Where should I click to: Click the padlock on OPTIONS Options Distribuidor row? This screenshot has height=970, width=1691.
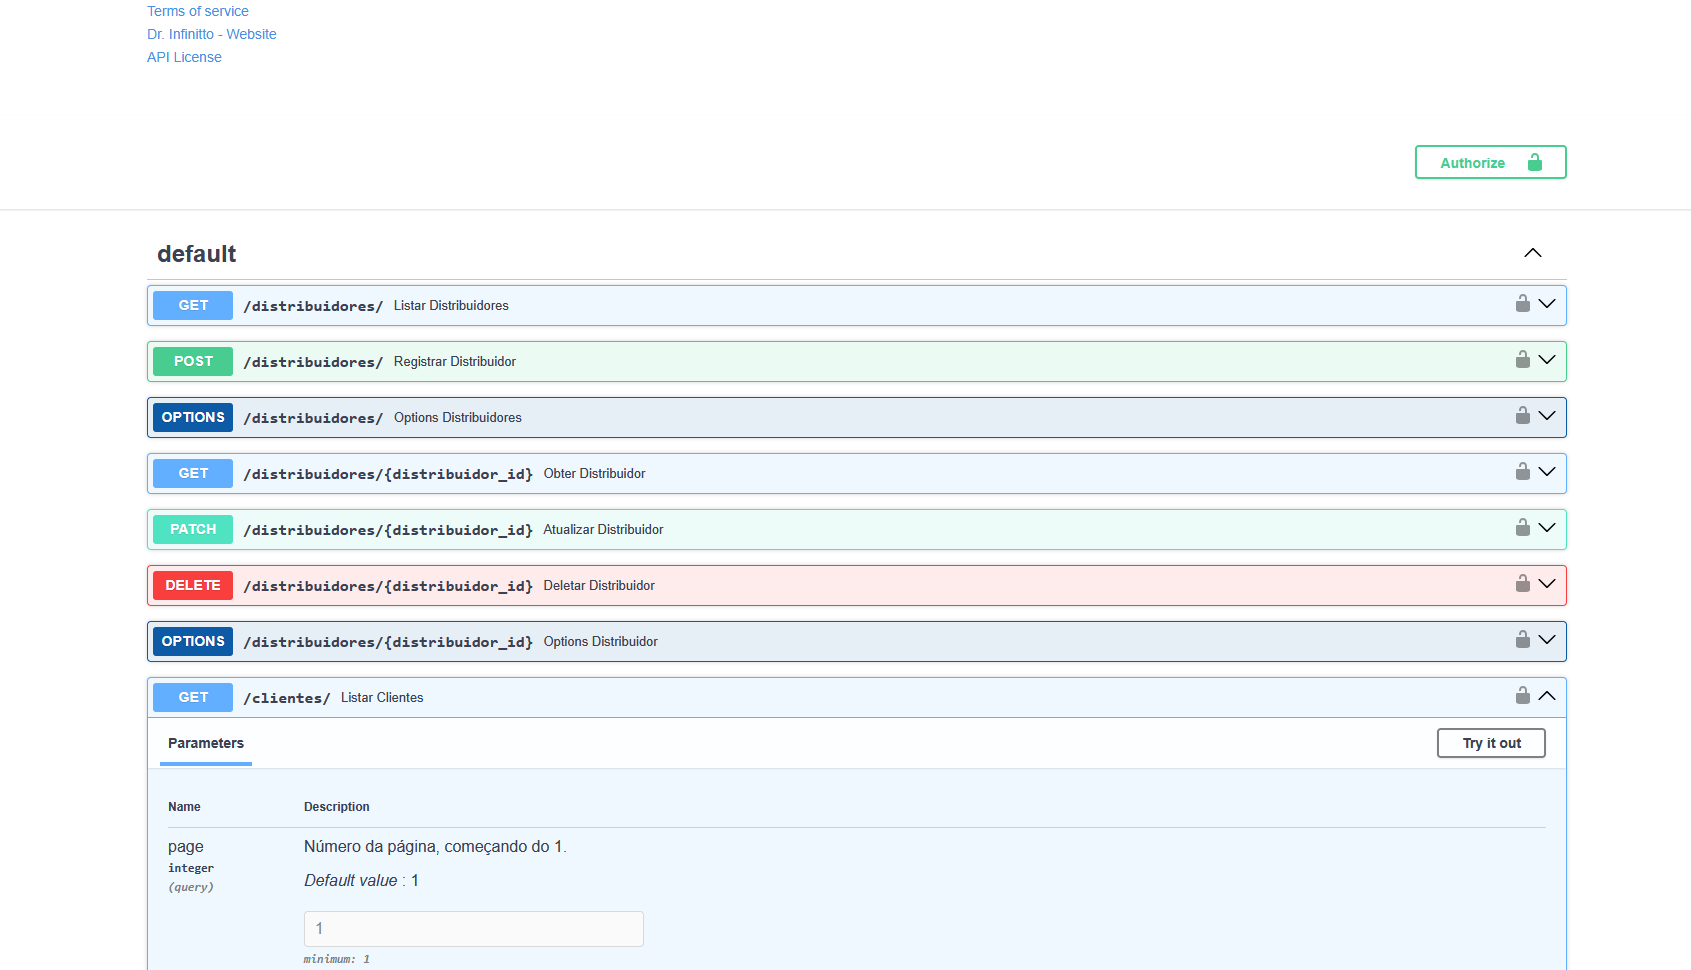(x=1523, y=640)
